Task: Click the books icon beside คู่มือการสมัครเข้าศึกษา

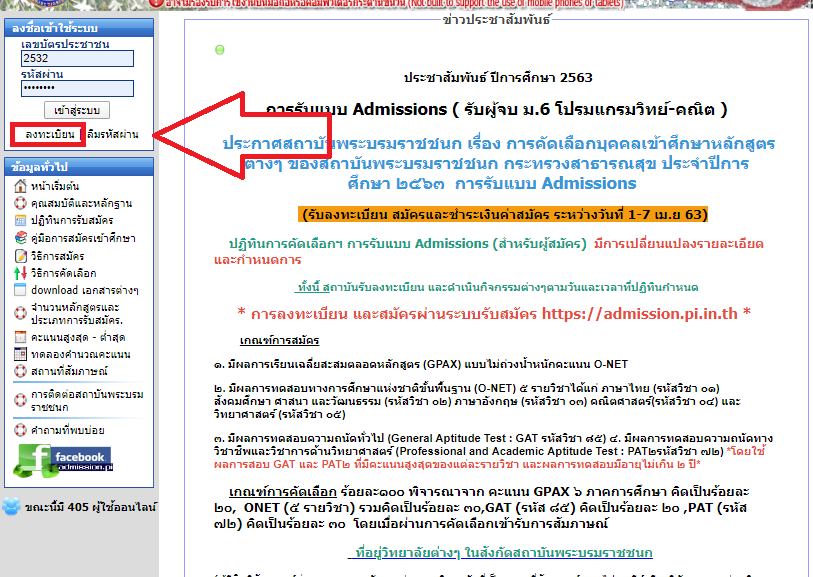Action: tap(20, 238)
